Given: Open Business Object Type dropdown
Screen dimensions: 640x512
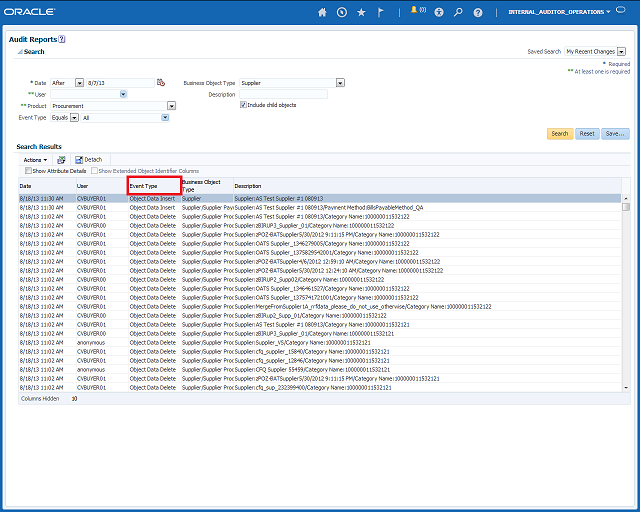Looking at the screenshot, I should coord(340,83).
